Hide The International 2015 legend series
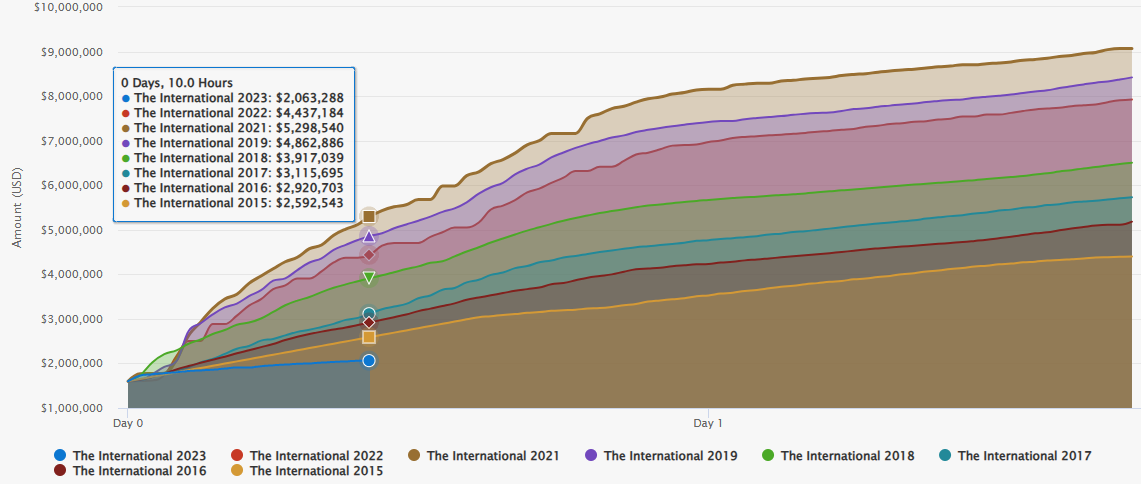1141x484 pixels. [x=306, y=470]
